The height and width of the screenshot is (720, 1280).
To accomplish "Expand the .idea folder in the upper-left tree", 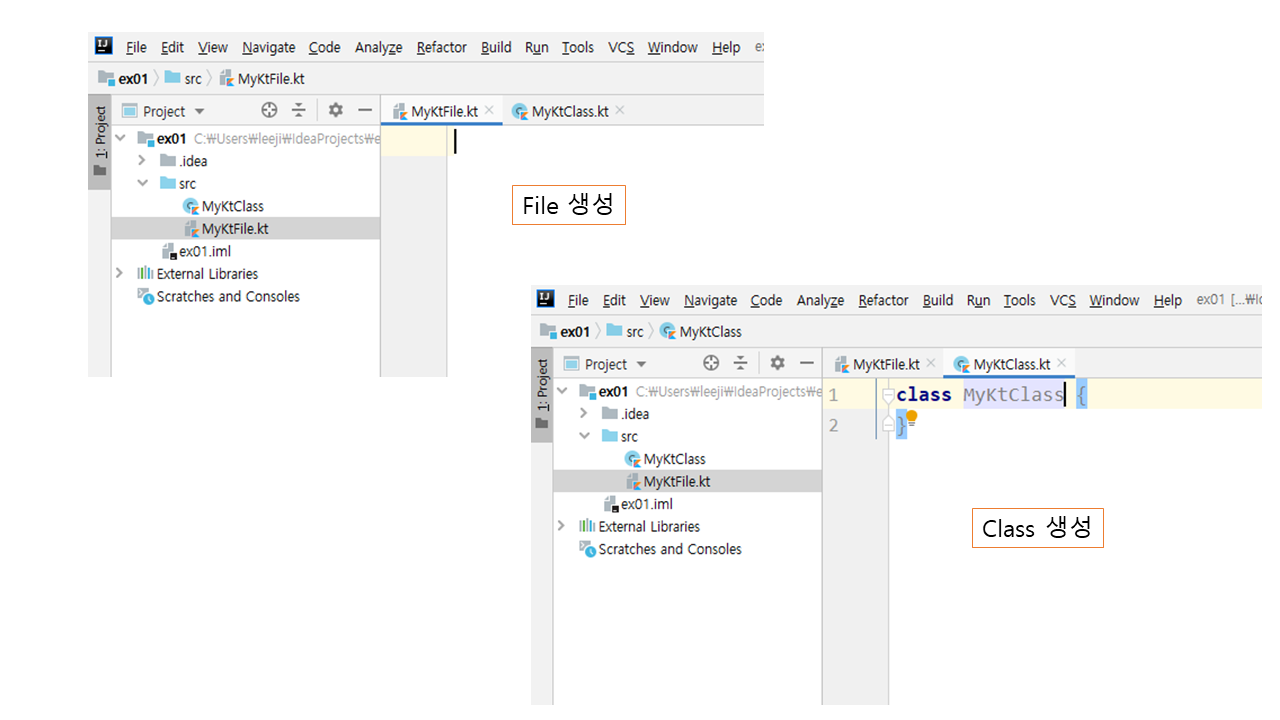I will point(141,161).
